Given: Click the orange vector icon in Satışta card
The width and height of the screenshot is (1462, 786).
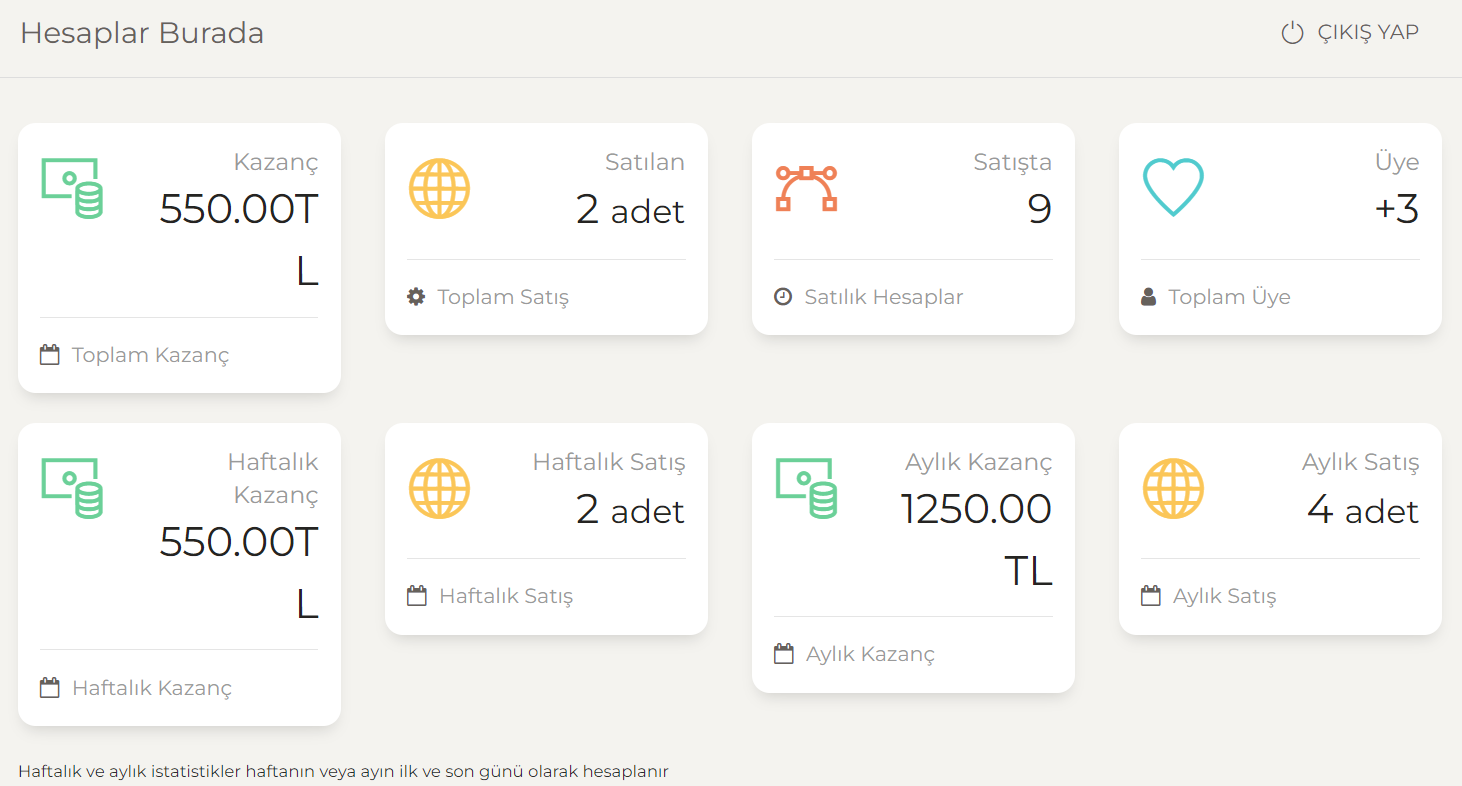Looking at the screenshot, I should 806,188.
